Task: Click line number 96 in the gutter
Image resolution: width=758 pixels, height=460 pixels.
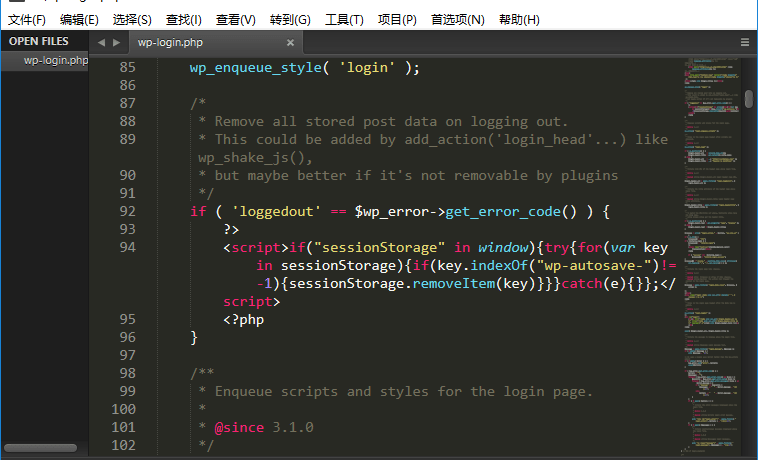Action: (128, 337)
